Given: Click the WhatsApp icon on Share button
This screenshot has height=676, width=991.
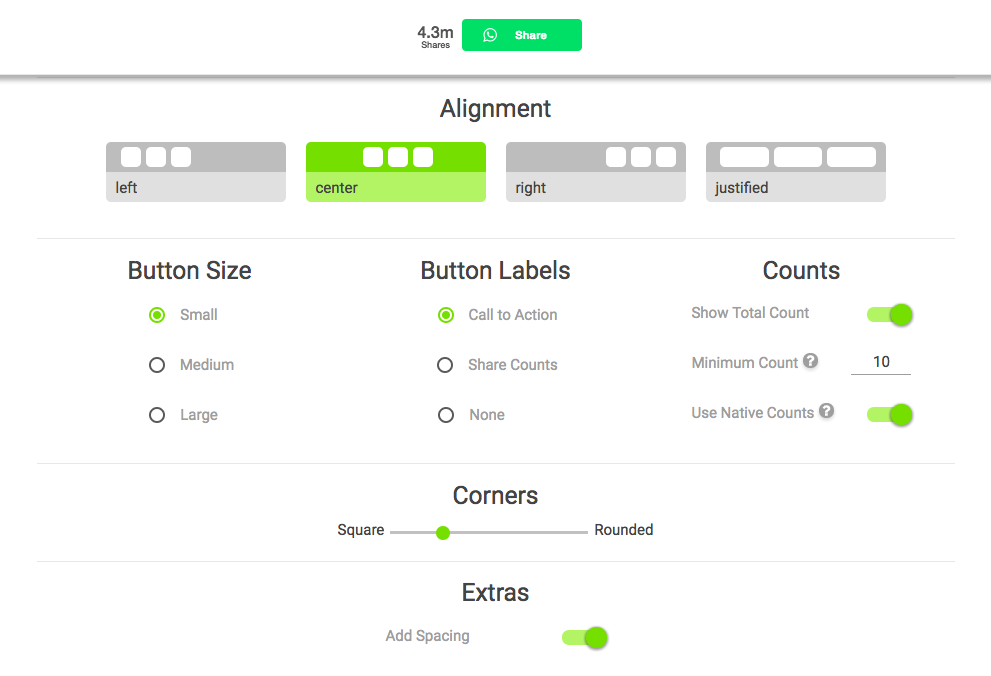Looking at the screenshot, I should tap(490, 35).
